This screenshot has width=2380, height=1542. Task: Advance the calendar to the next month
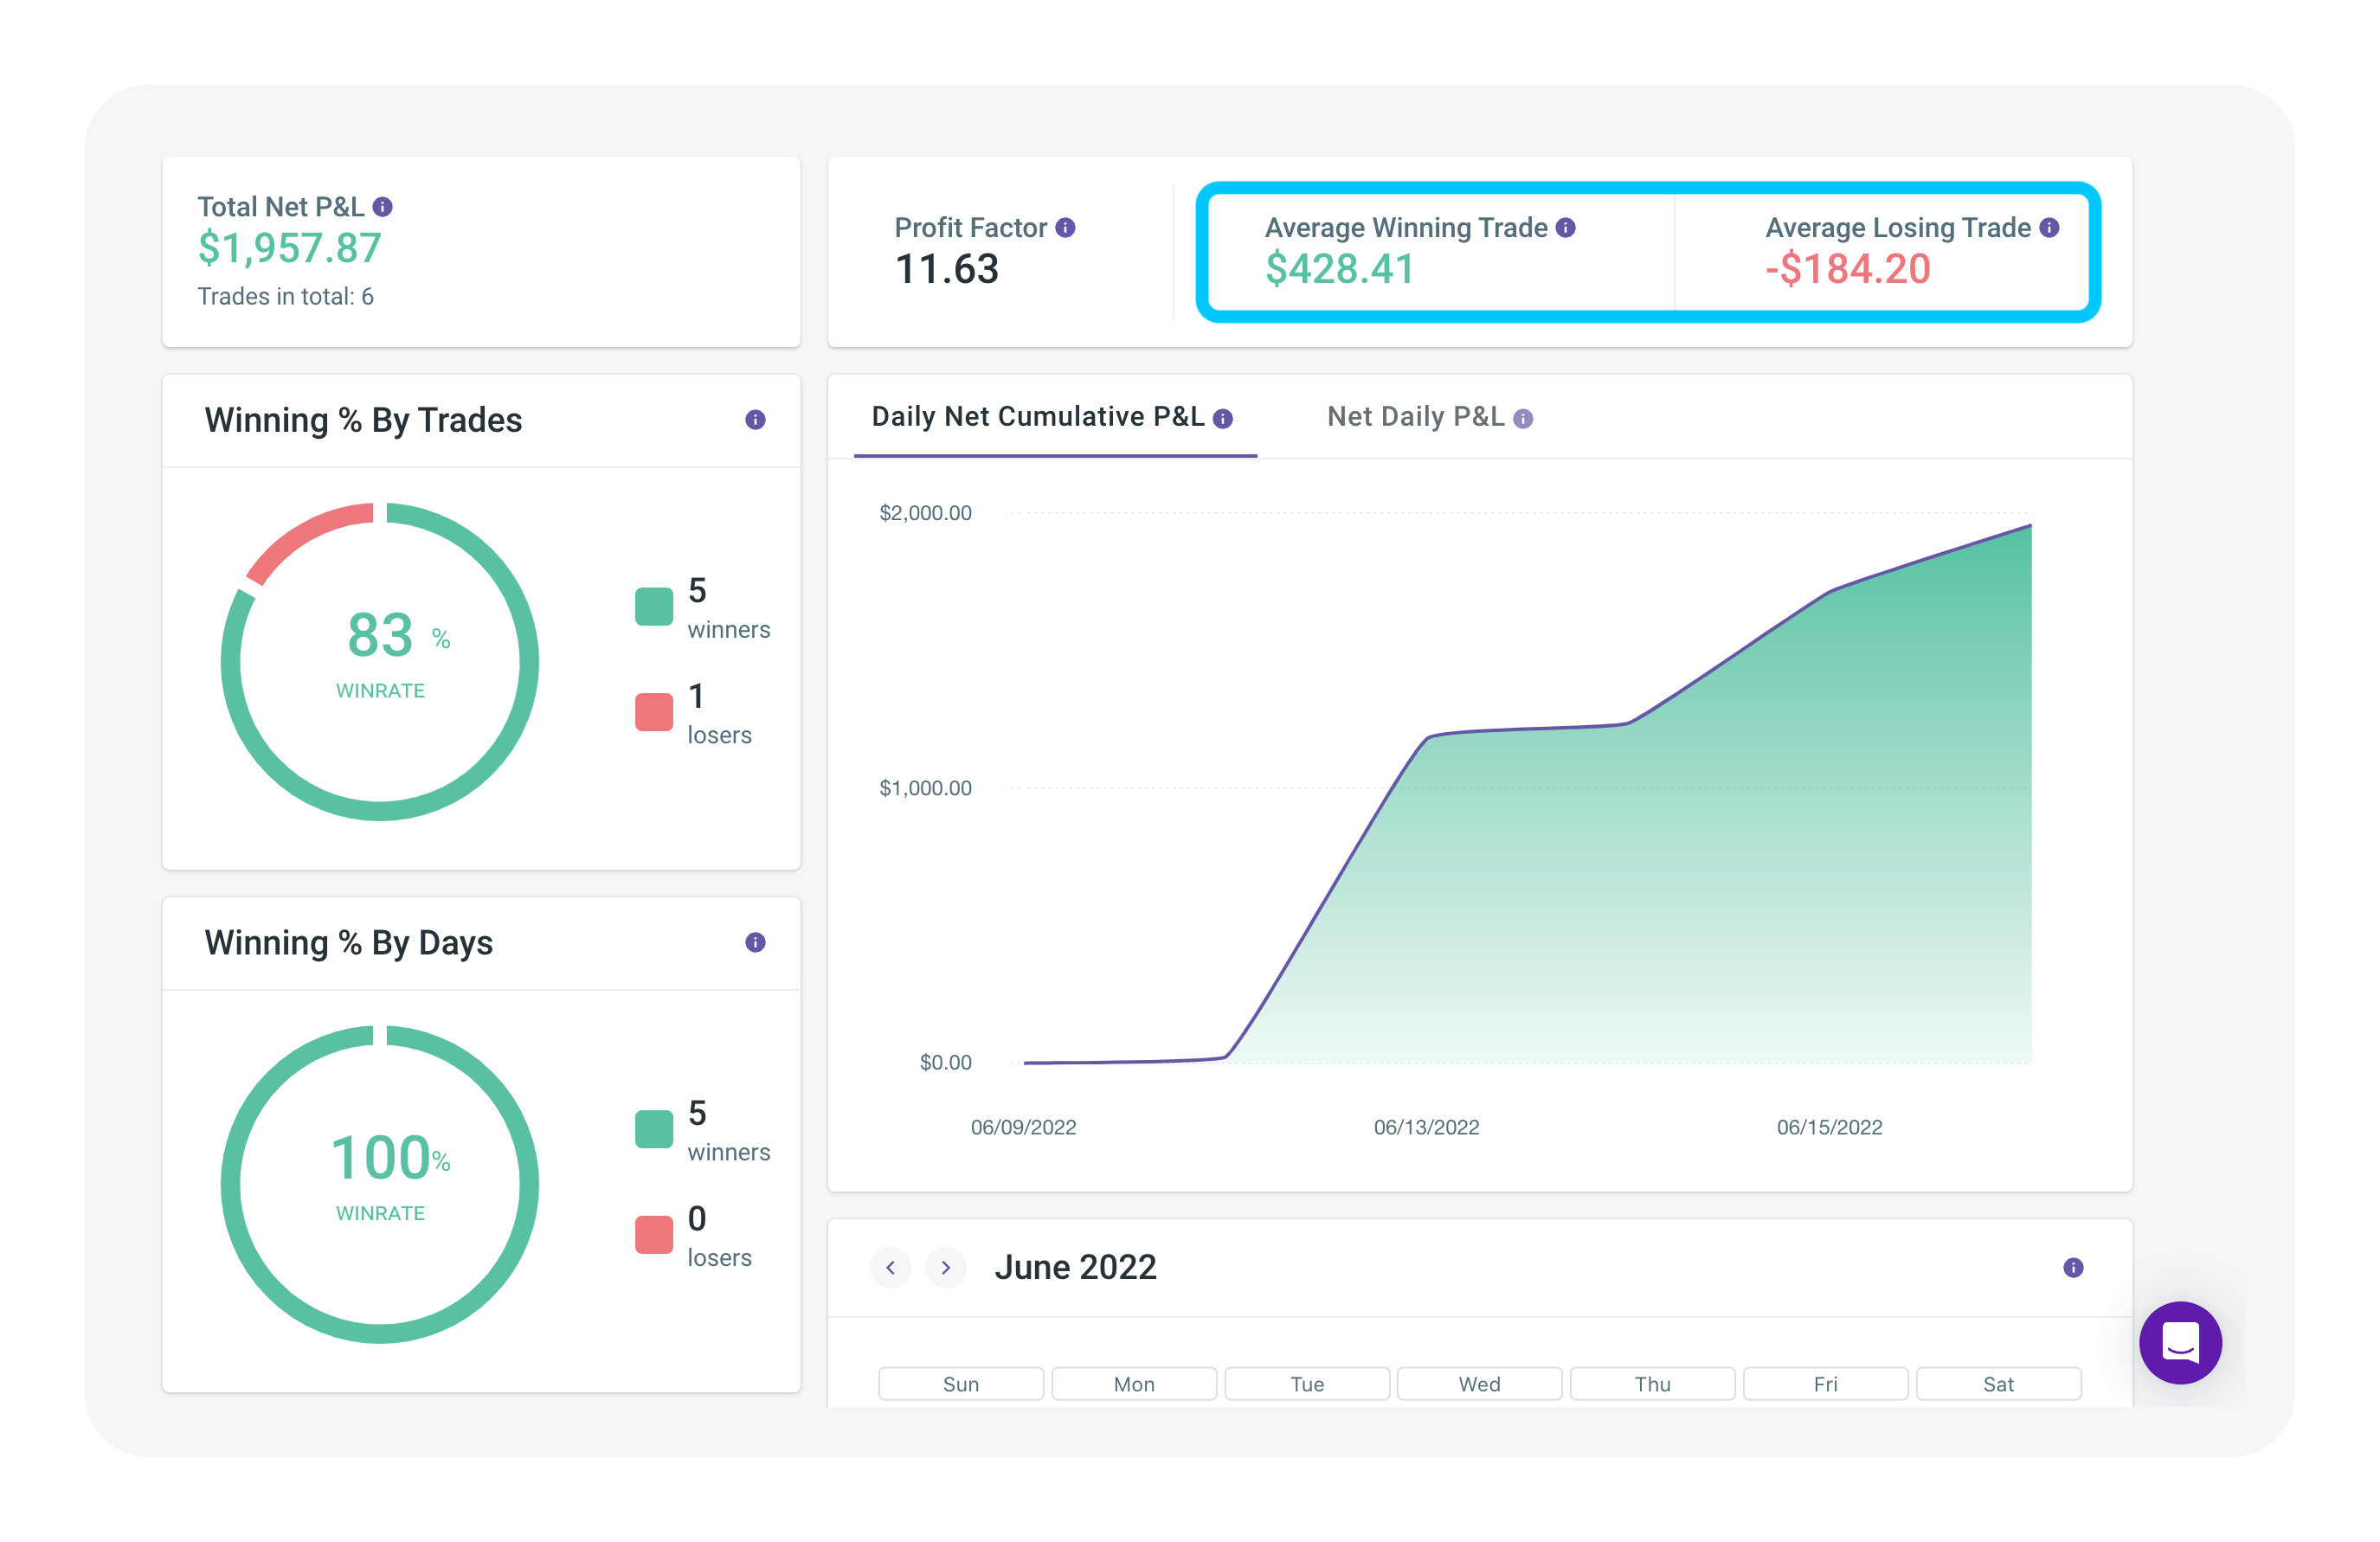tap(945, 1267)
